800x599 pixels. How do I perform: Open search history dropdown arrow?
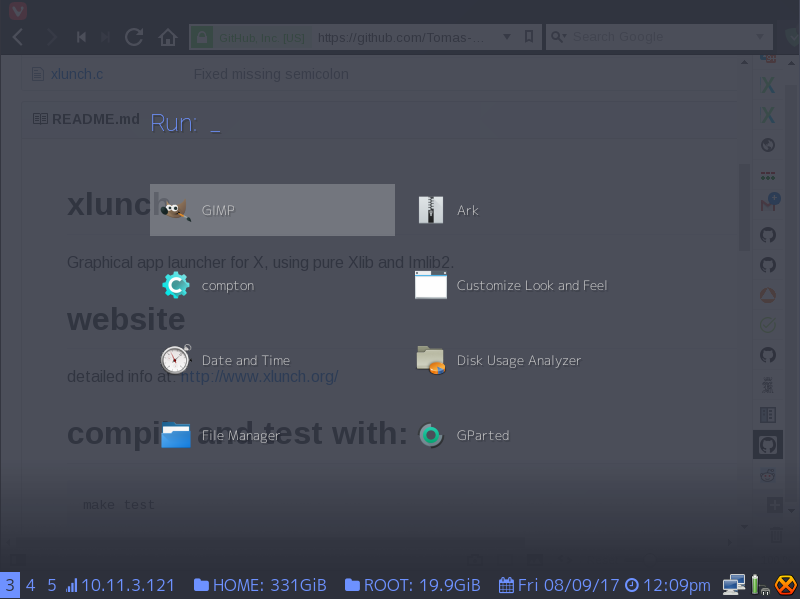pos(760,37)
